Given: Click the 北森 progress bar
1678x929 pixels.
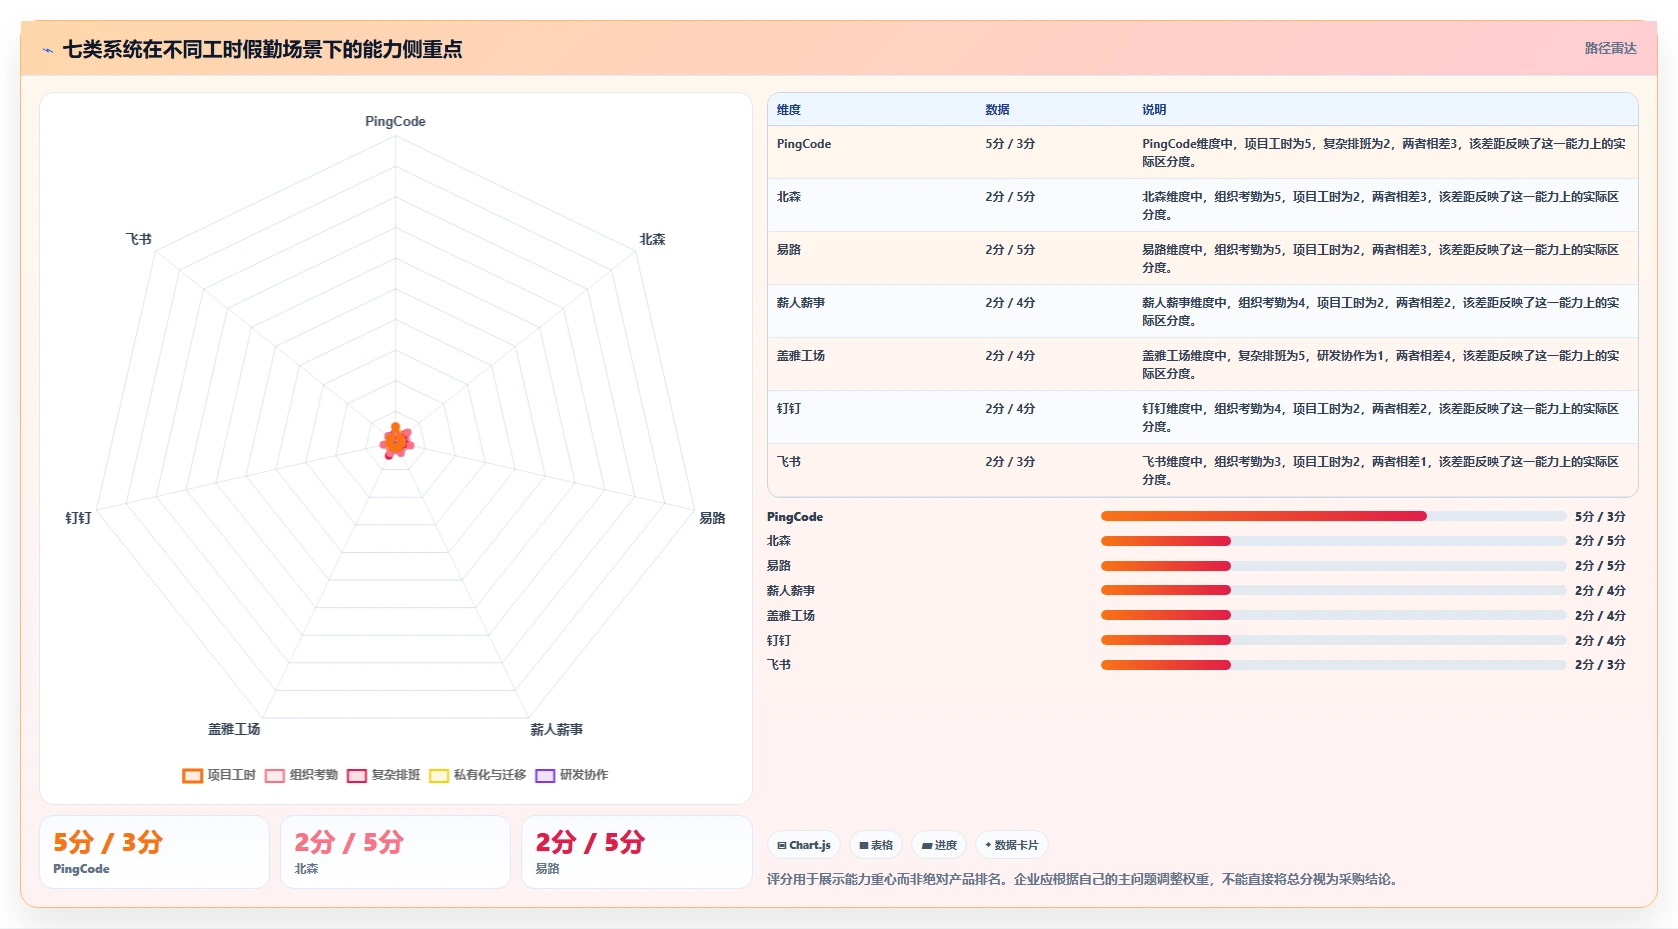Looking at the screenshot, I should [x=1333, y=541].
